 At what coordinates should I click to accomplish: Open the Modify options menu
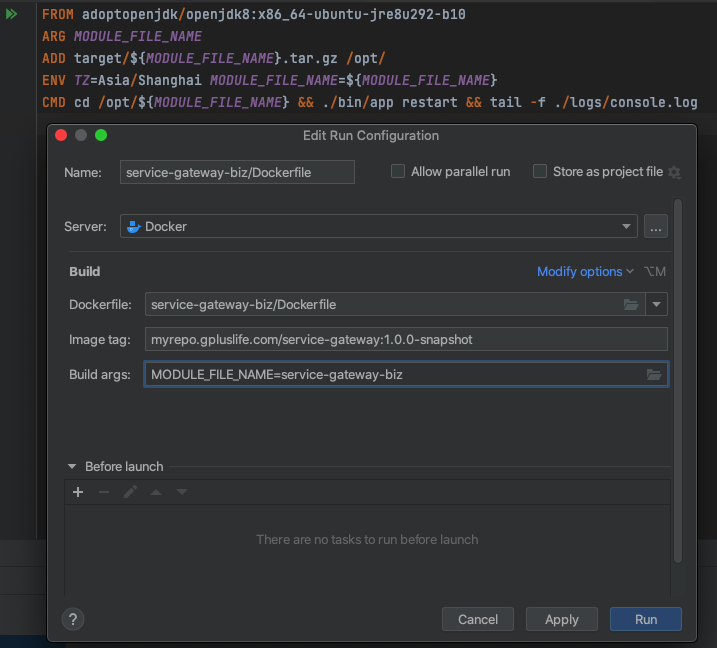[585, 272]
